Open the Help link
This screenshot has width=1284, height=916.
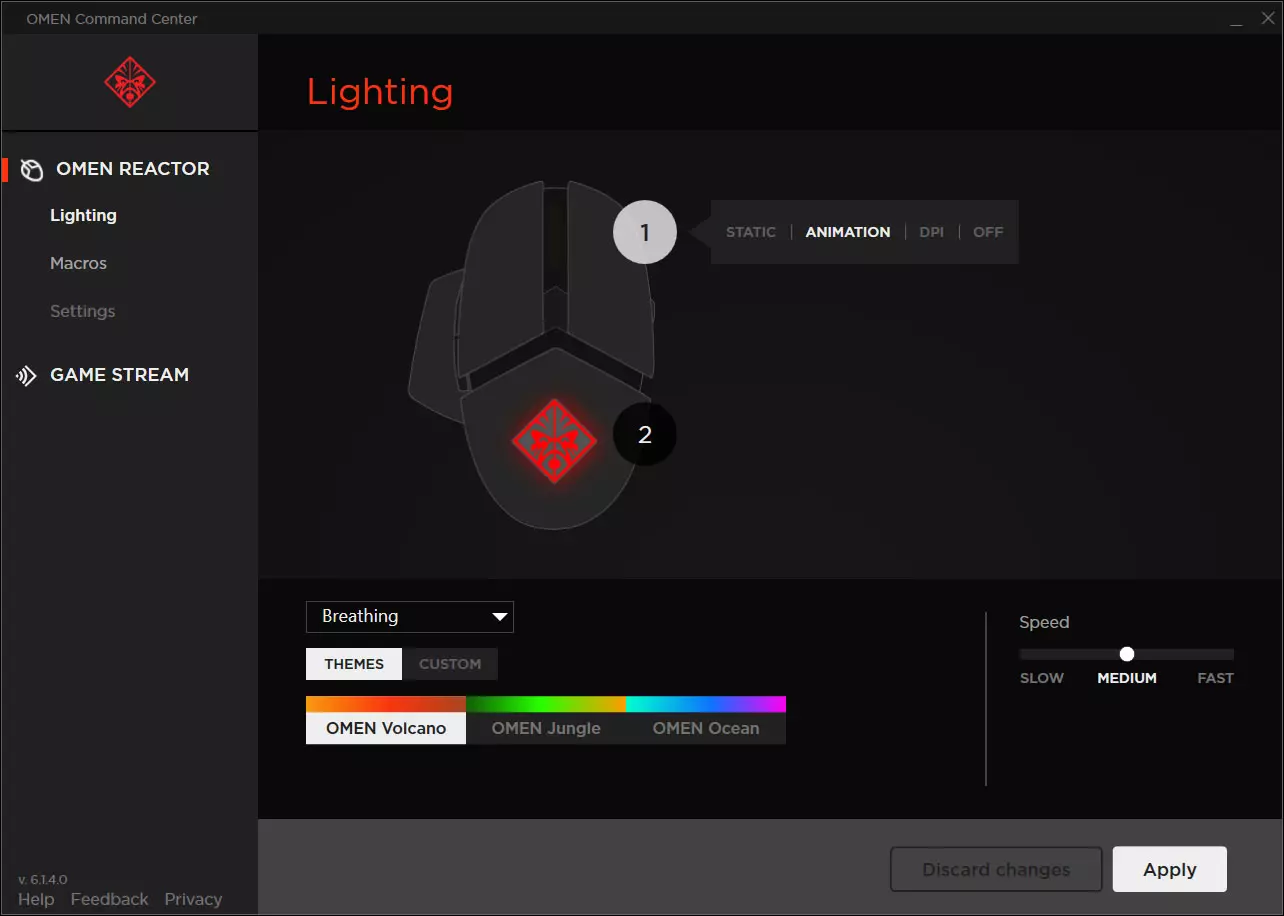(x=36, y=899)
